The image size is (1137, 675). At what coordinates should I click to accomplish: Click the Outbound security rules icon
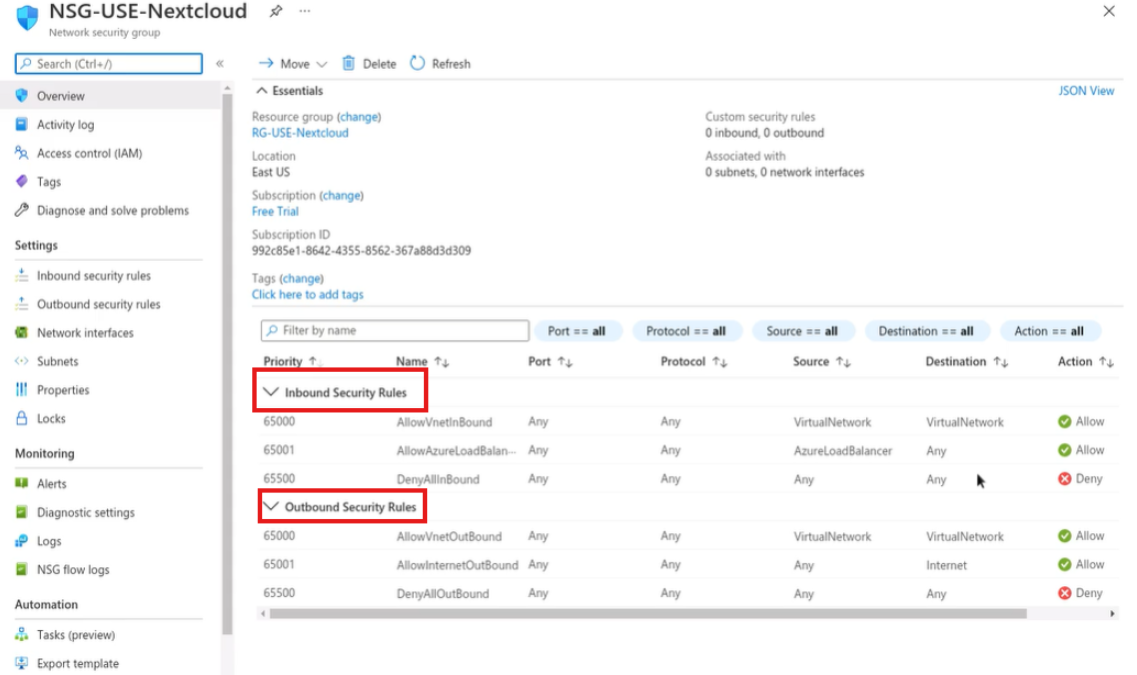pos(22,304)
